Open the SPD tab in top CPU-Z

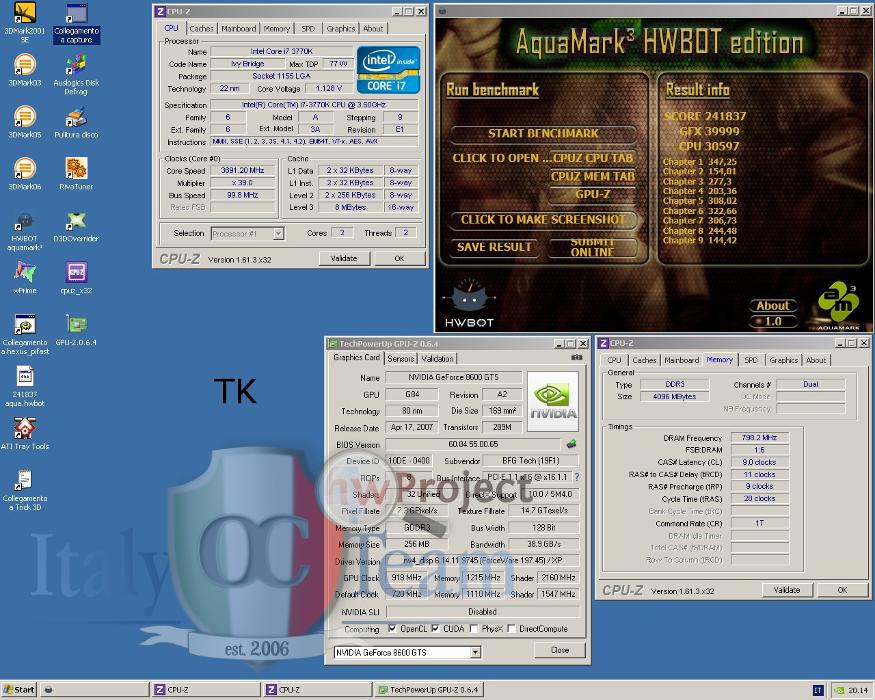308,28
